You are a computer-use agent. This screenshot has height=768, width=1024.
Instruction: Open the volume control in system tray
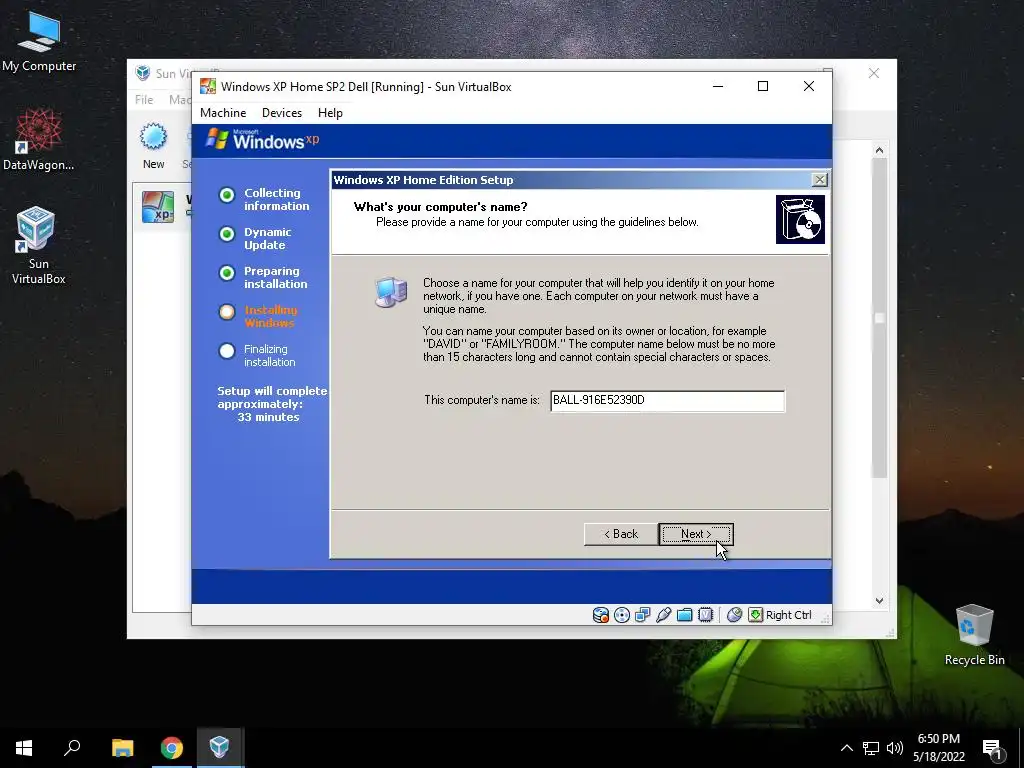click(895, 748)
